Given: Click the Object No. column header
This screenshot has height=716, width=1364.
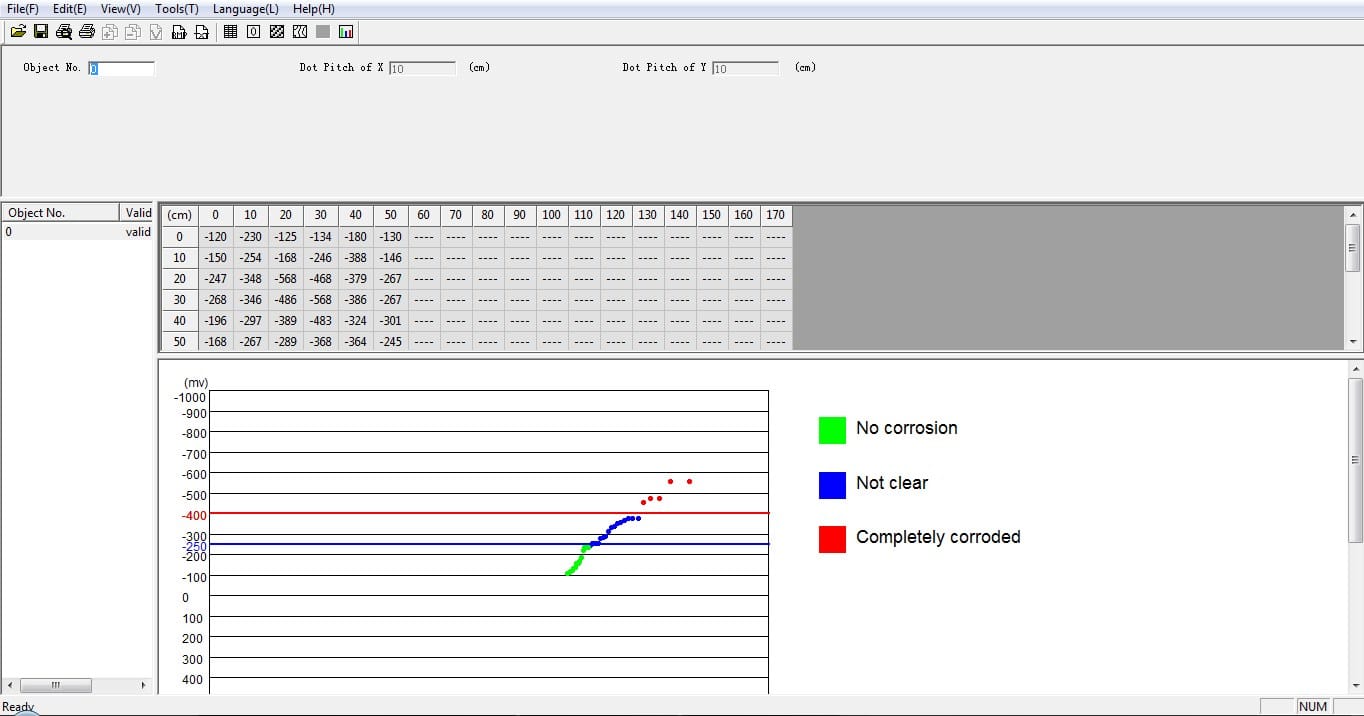Looking at the screenshot, I should click(x=60, y=213).
